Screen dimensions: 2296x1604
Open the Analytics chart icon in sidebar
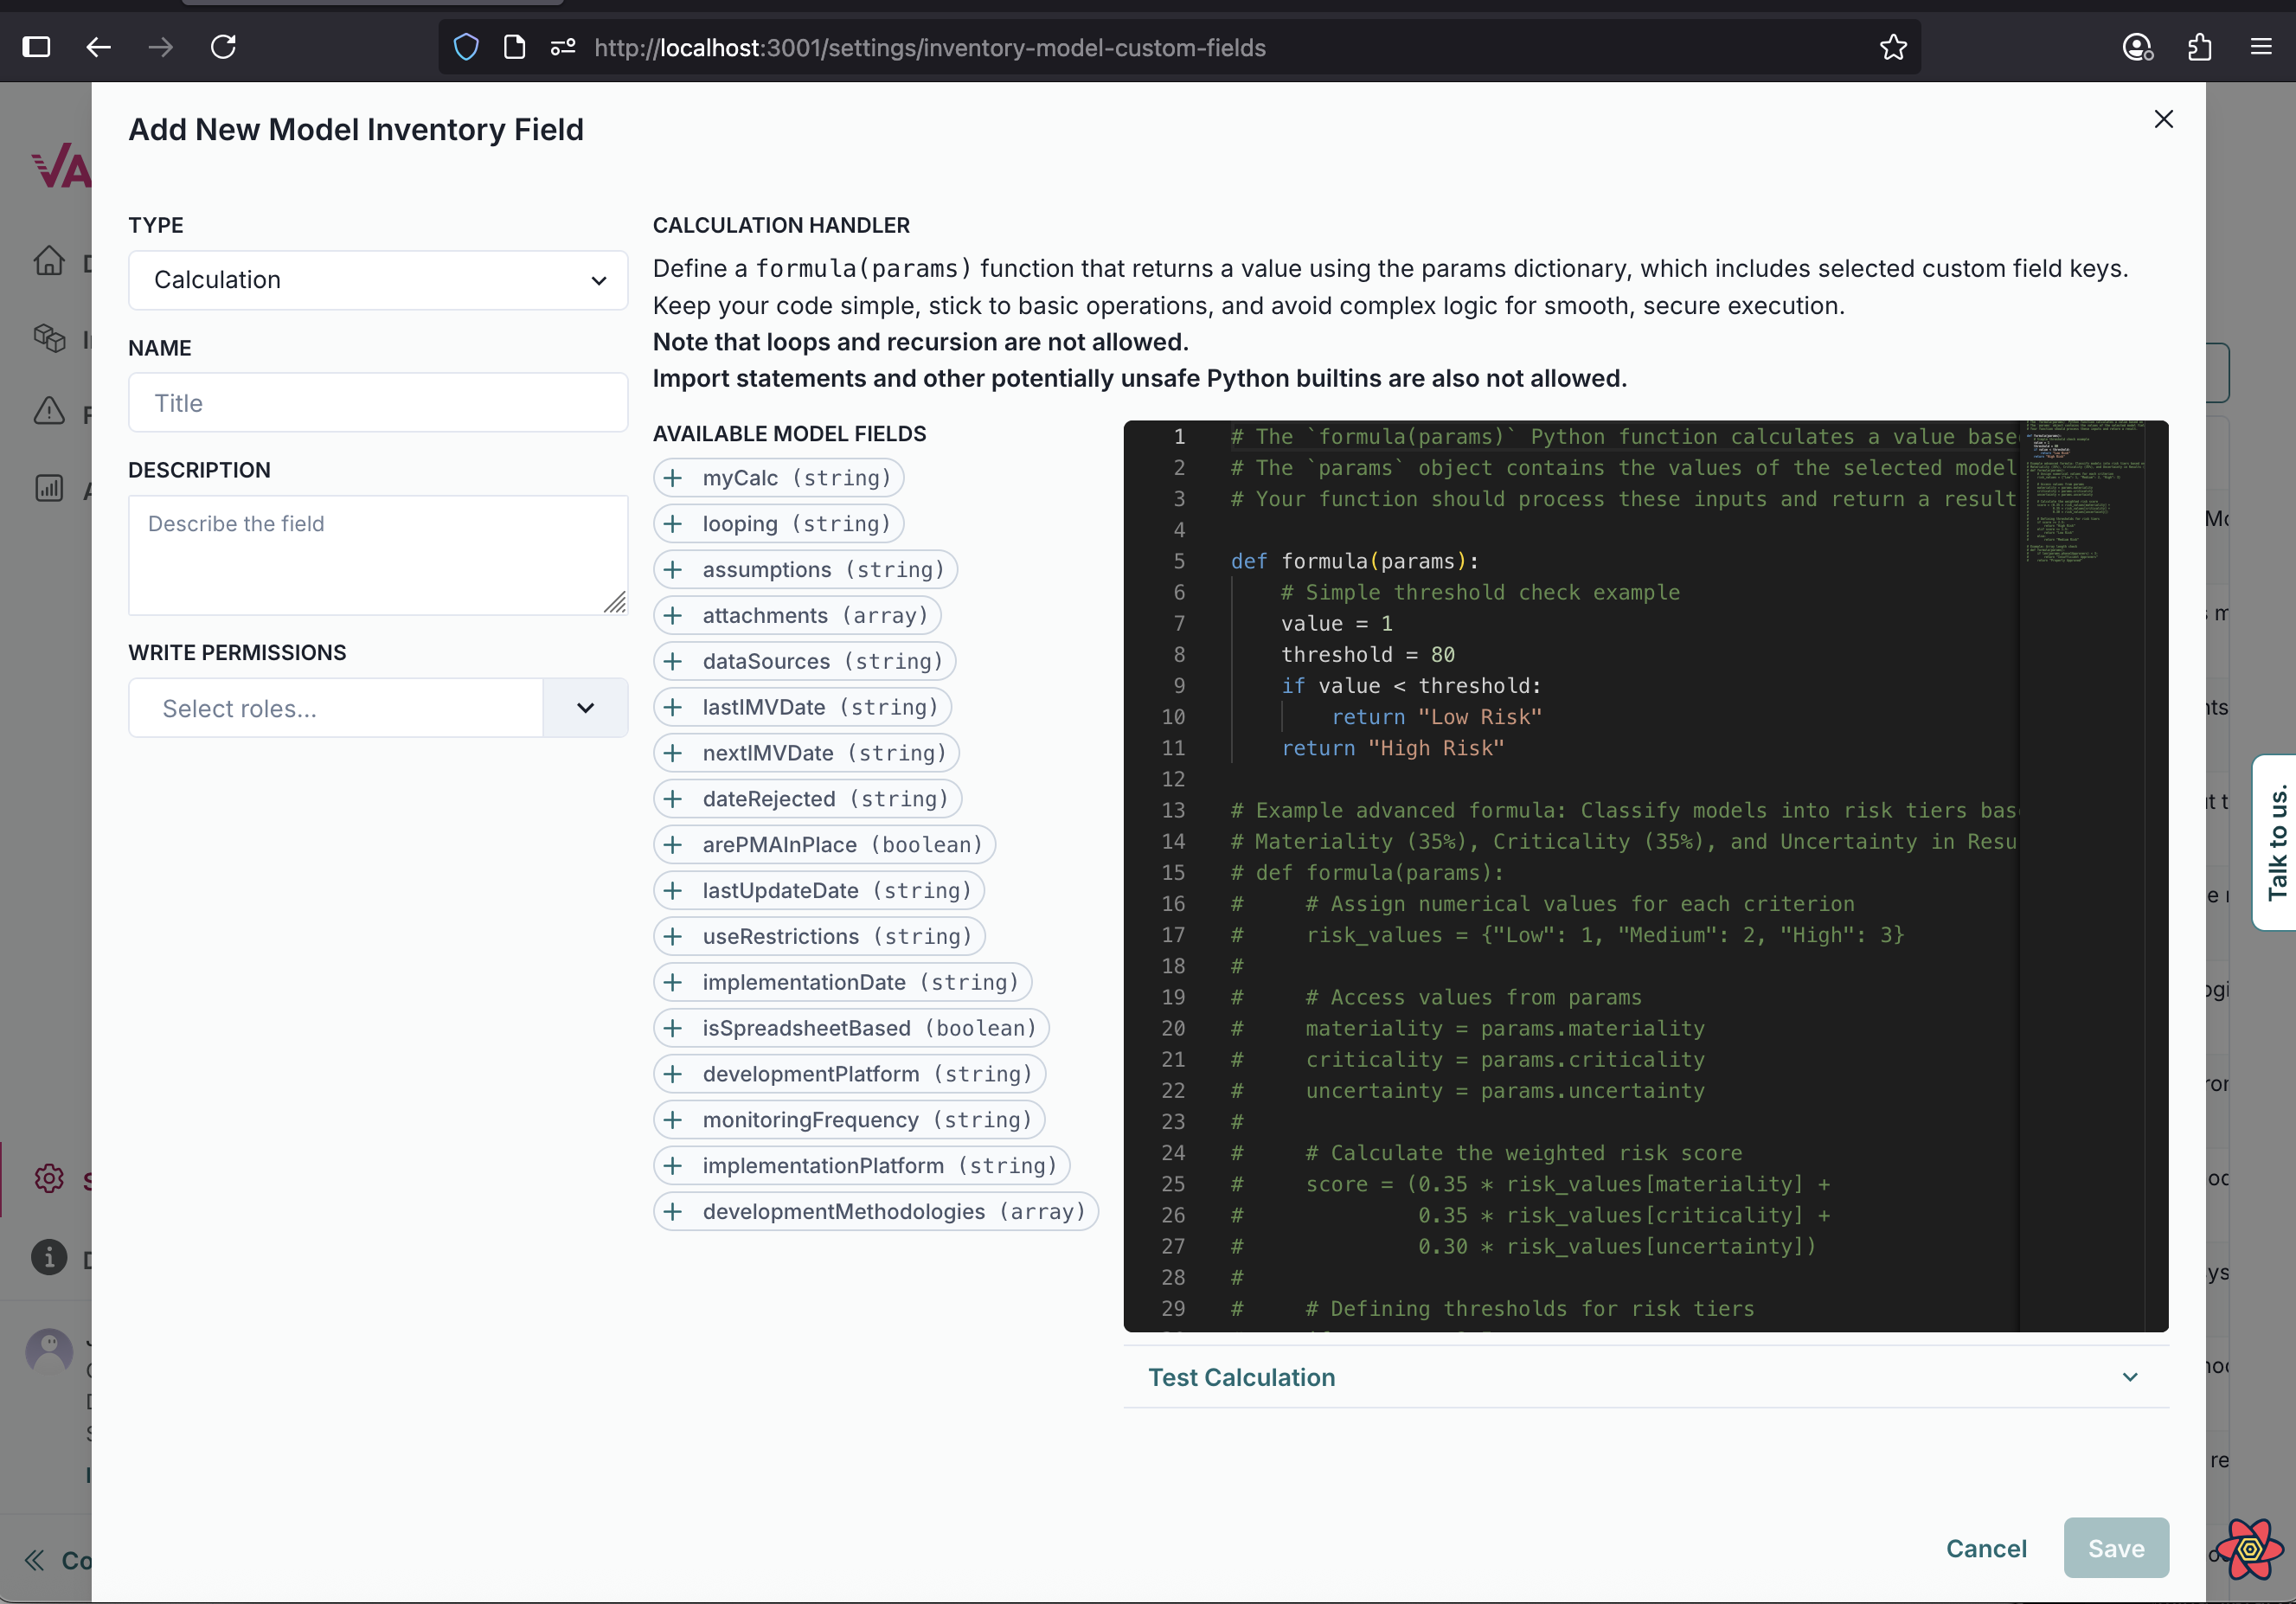50,488
